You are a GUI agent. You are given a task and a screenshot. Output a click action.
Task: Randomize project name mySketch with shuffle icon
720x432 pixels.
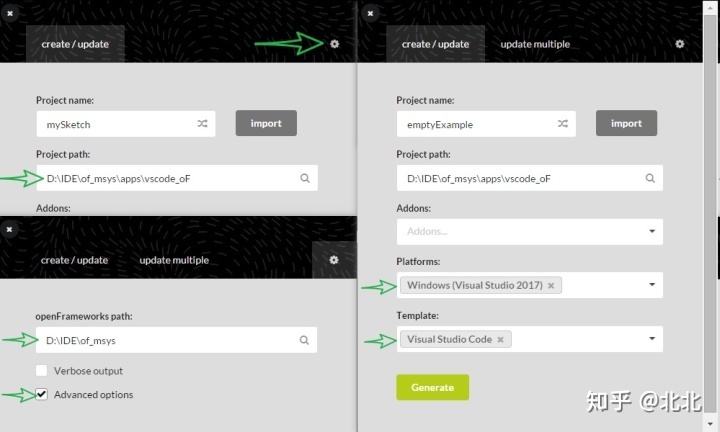[x=202, y=123]
